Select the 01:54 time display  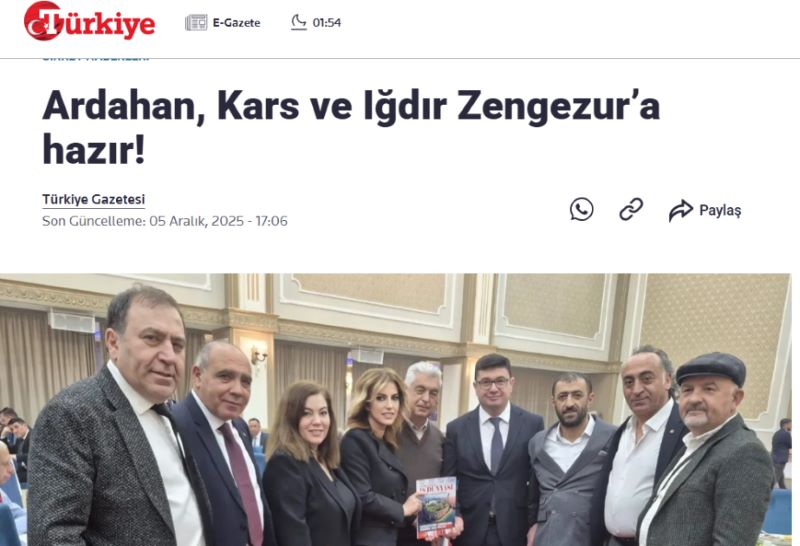point(327,23)
